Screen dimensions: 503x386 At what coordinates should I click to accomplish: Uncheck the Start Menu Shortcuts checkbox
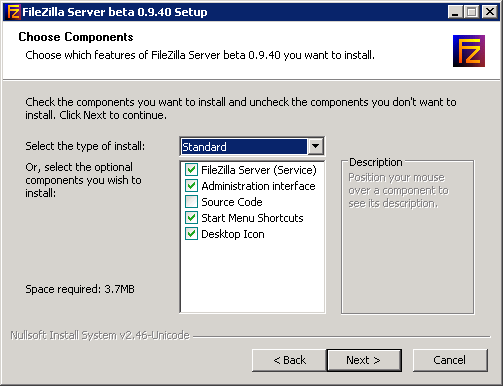point(191,218)
